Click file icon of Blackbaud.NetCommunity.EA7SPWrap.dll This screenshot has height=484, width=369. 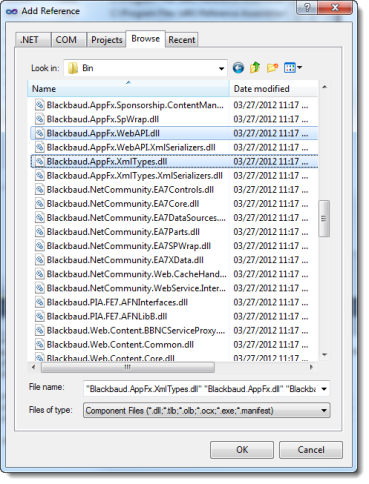tap(40, 246)
